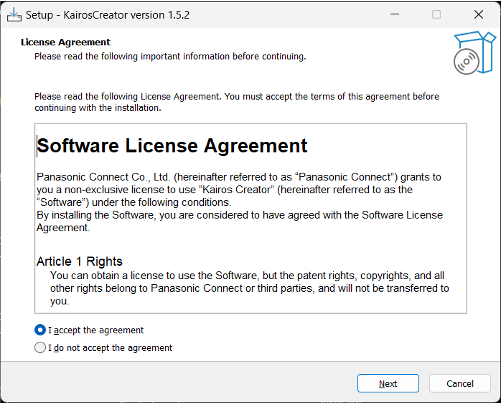The height and width of the screenshot is (404, 501).
Task: Click the paragraph starting "Panasonic Connect Co., Ltd."
Action: click(239, 190)
